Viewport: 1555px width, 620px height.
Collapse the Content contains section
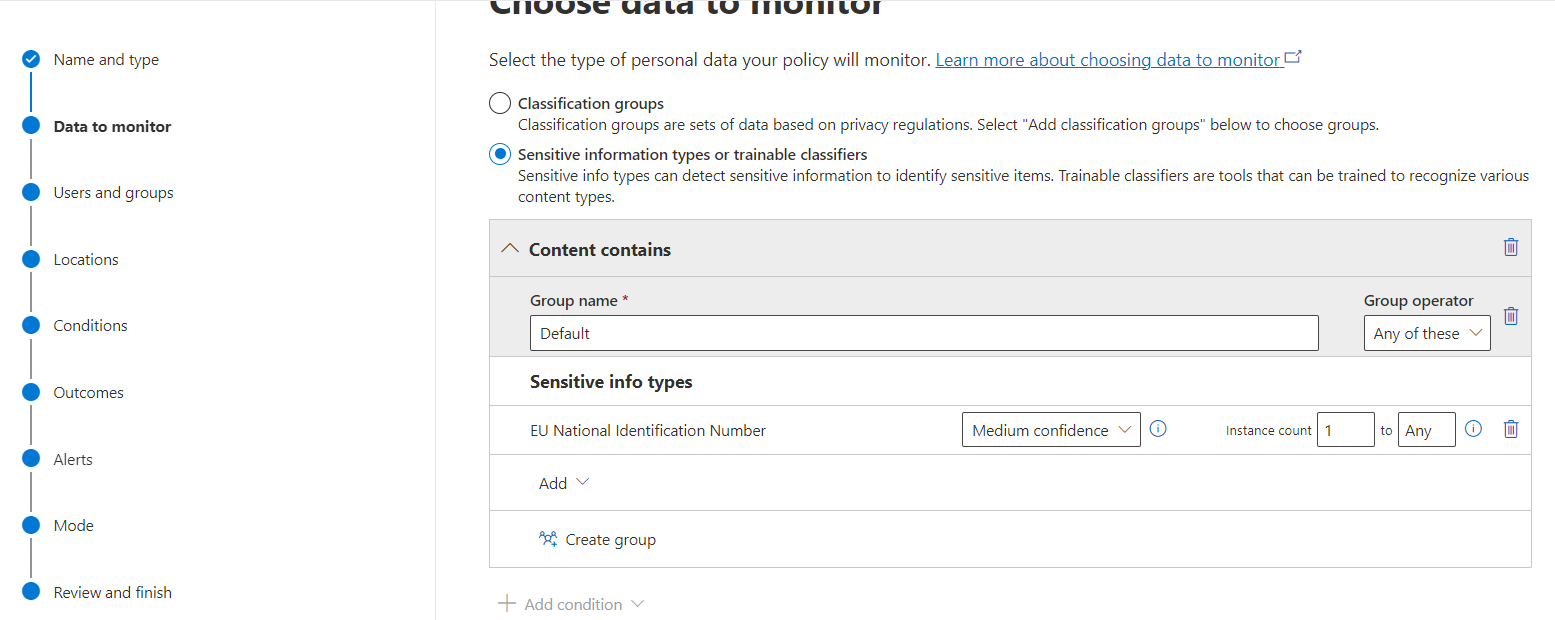510,249
